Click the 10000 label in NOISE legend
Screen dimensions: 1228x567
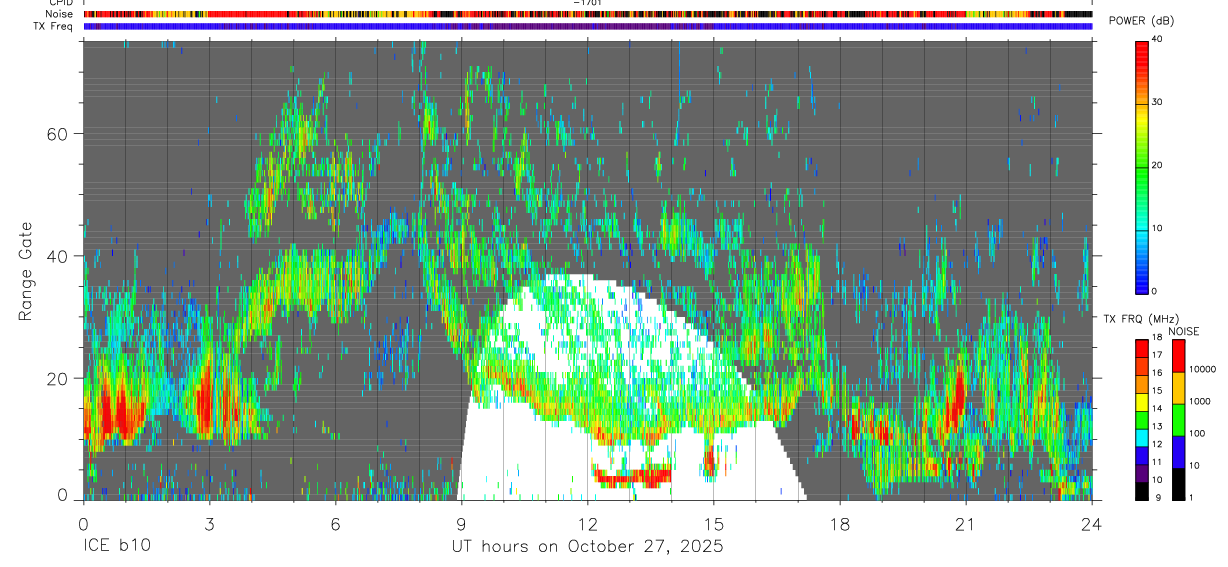click(x=1202, y=369)
